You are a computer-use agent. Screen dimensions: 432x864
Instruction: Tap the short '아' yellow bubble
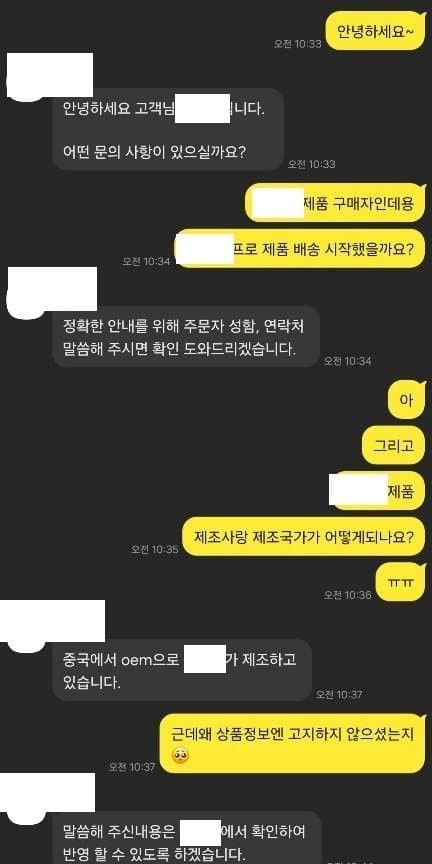(x=407, y=399)
